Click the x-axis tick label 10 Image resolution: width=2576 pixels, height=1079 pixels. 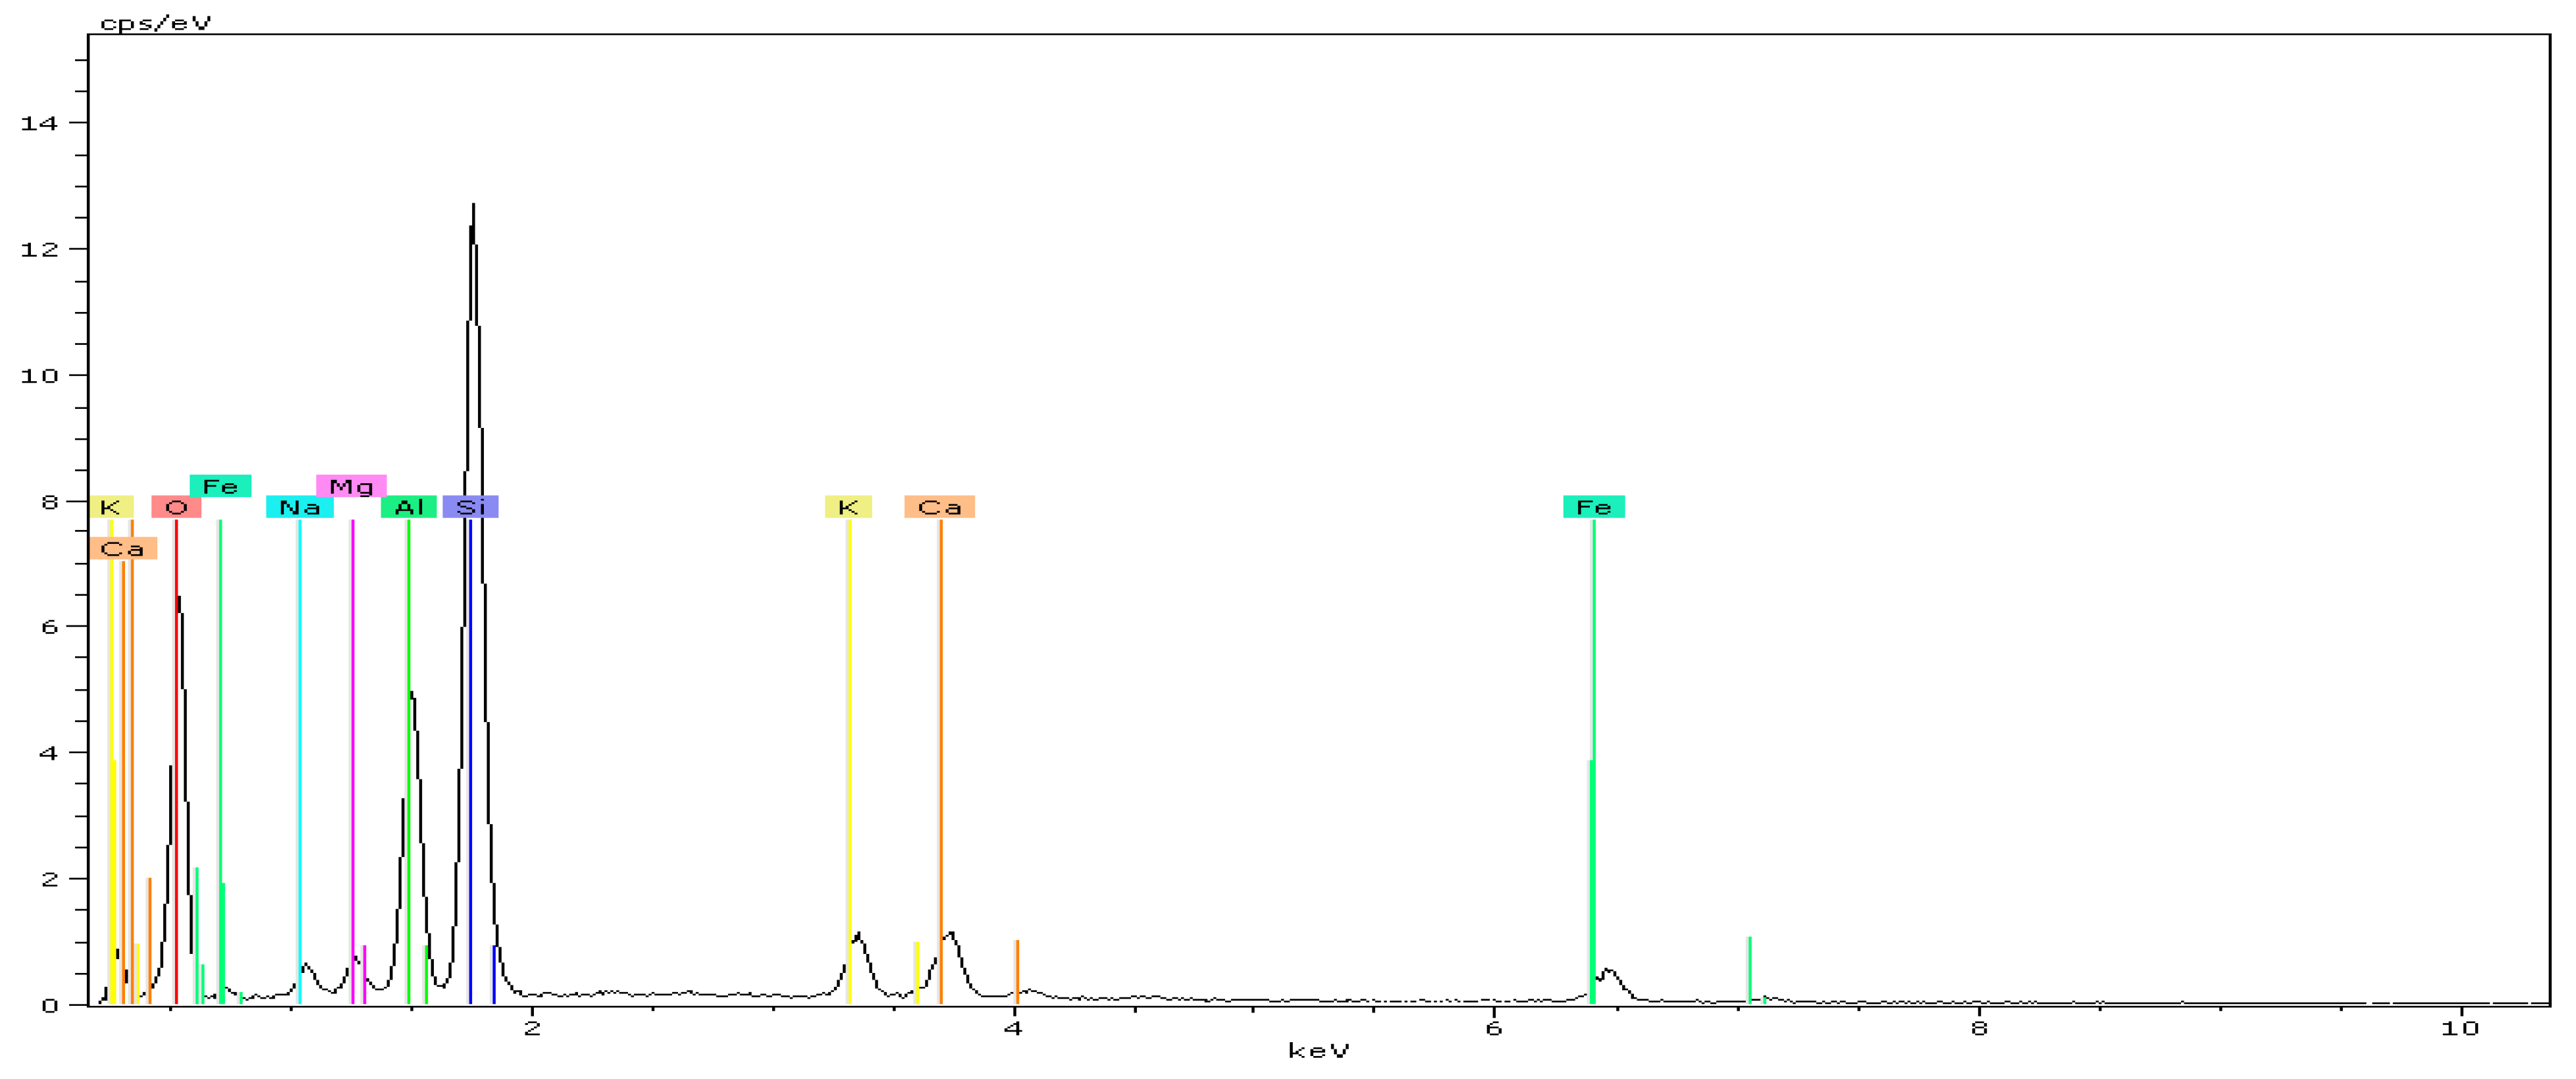click(x=2460, y=1028)
